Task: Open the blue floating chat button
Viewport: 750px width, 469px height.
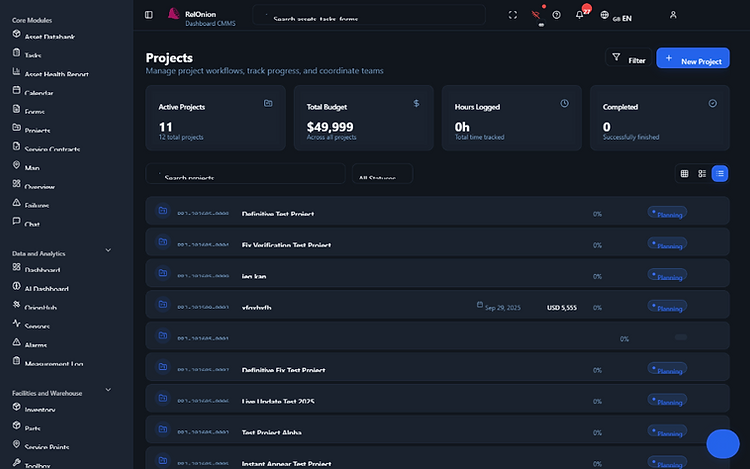Action: (x=723, y=444)
